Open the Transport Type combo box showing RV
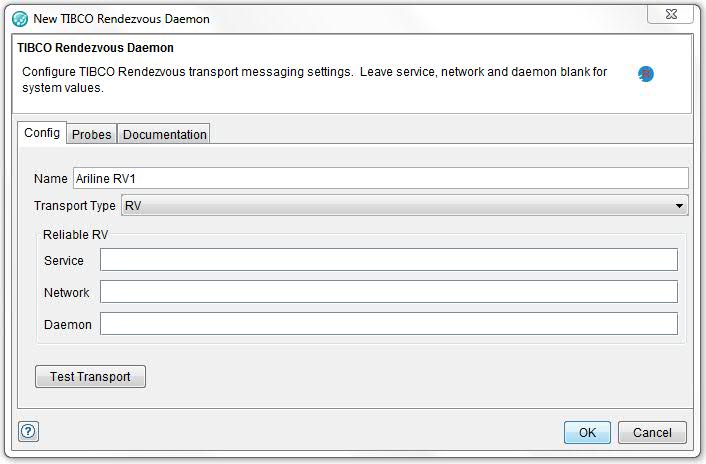The height and width of the screenshot is (464, 706). click(400, 206)
